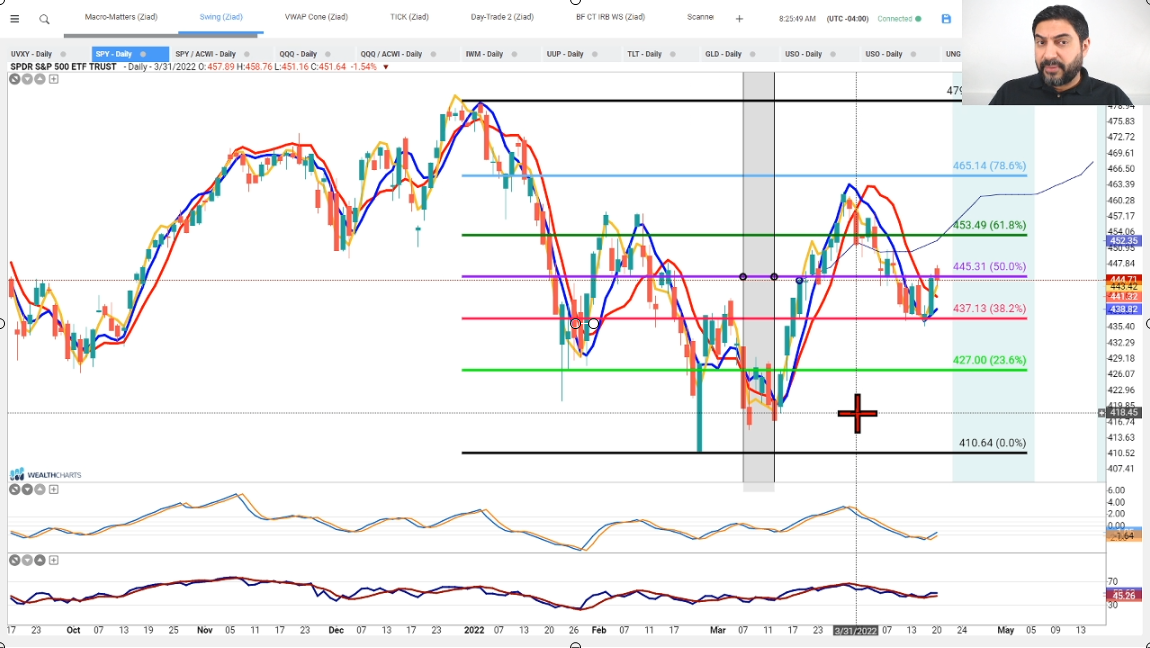The height and width of the screenshot is (648, 1150).
Task: Click the 438.82 blue price tag
Action: (x=1124, y=310)
